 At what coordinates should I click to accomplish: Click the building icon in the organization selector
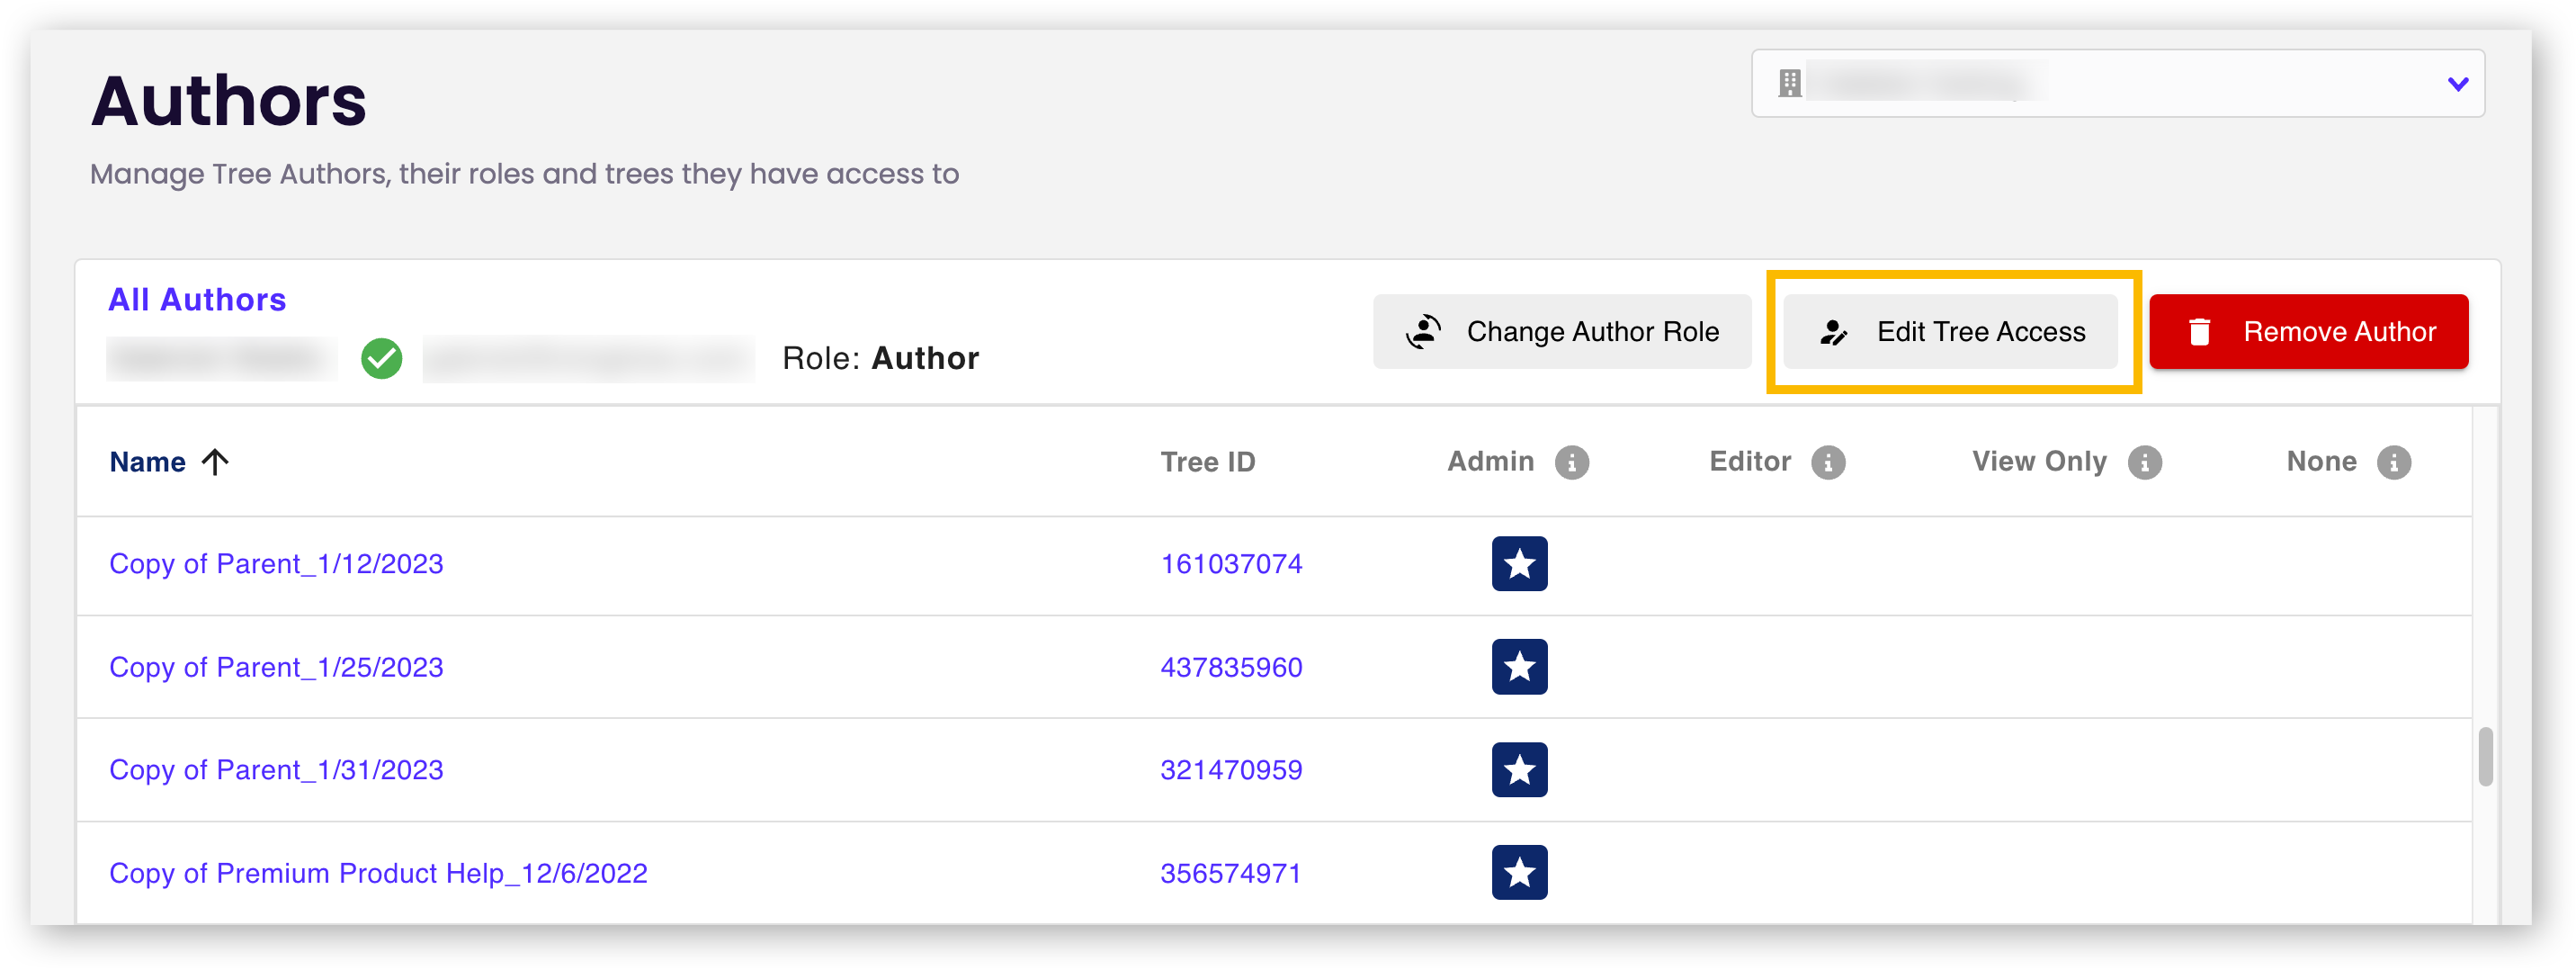click(x=1789, y=83)
